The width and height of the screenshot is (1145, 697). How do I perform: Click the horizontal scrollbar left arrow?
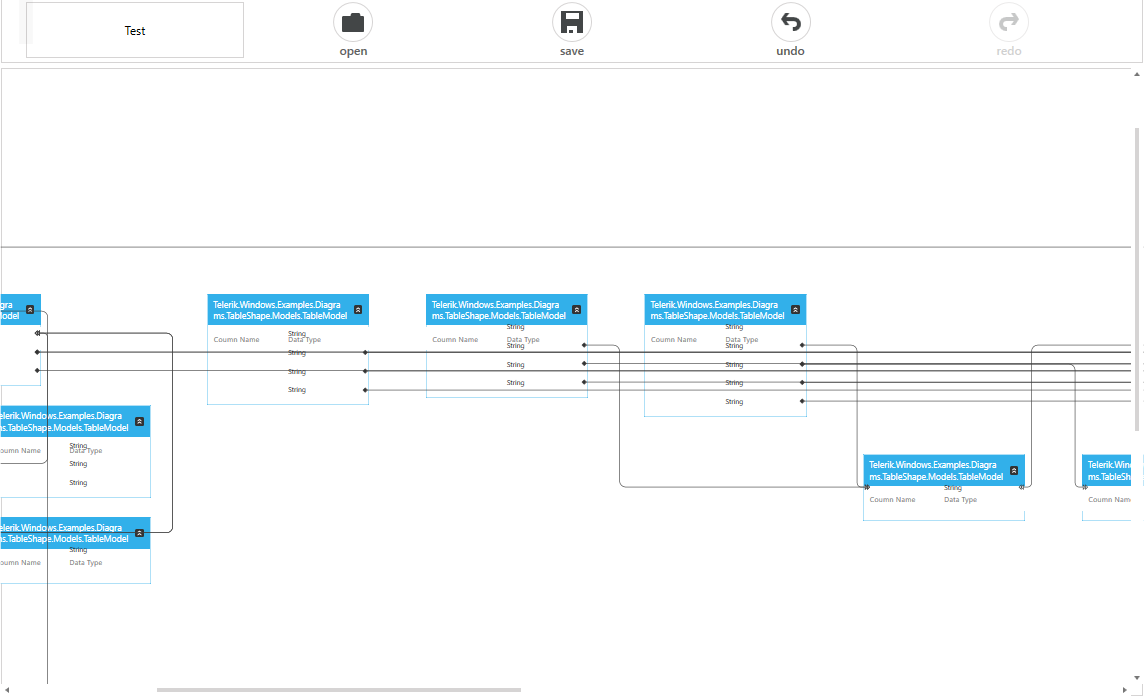point(7,690)
